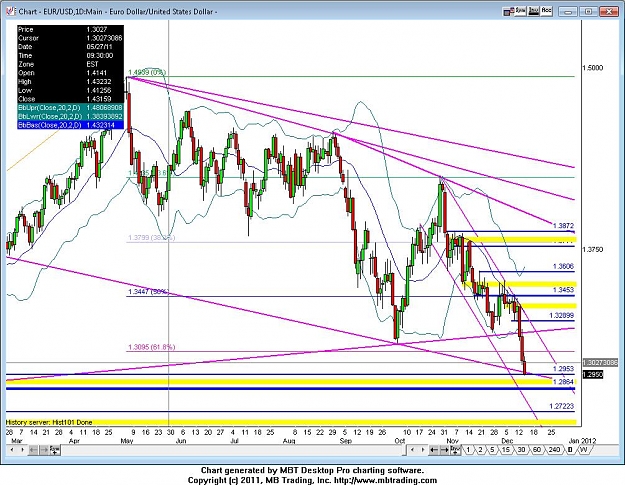Click the Date 05/27/11 row in data box
This screenshot has width=625, height=485.
[x=70, y=47]
